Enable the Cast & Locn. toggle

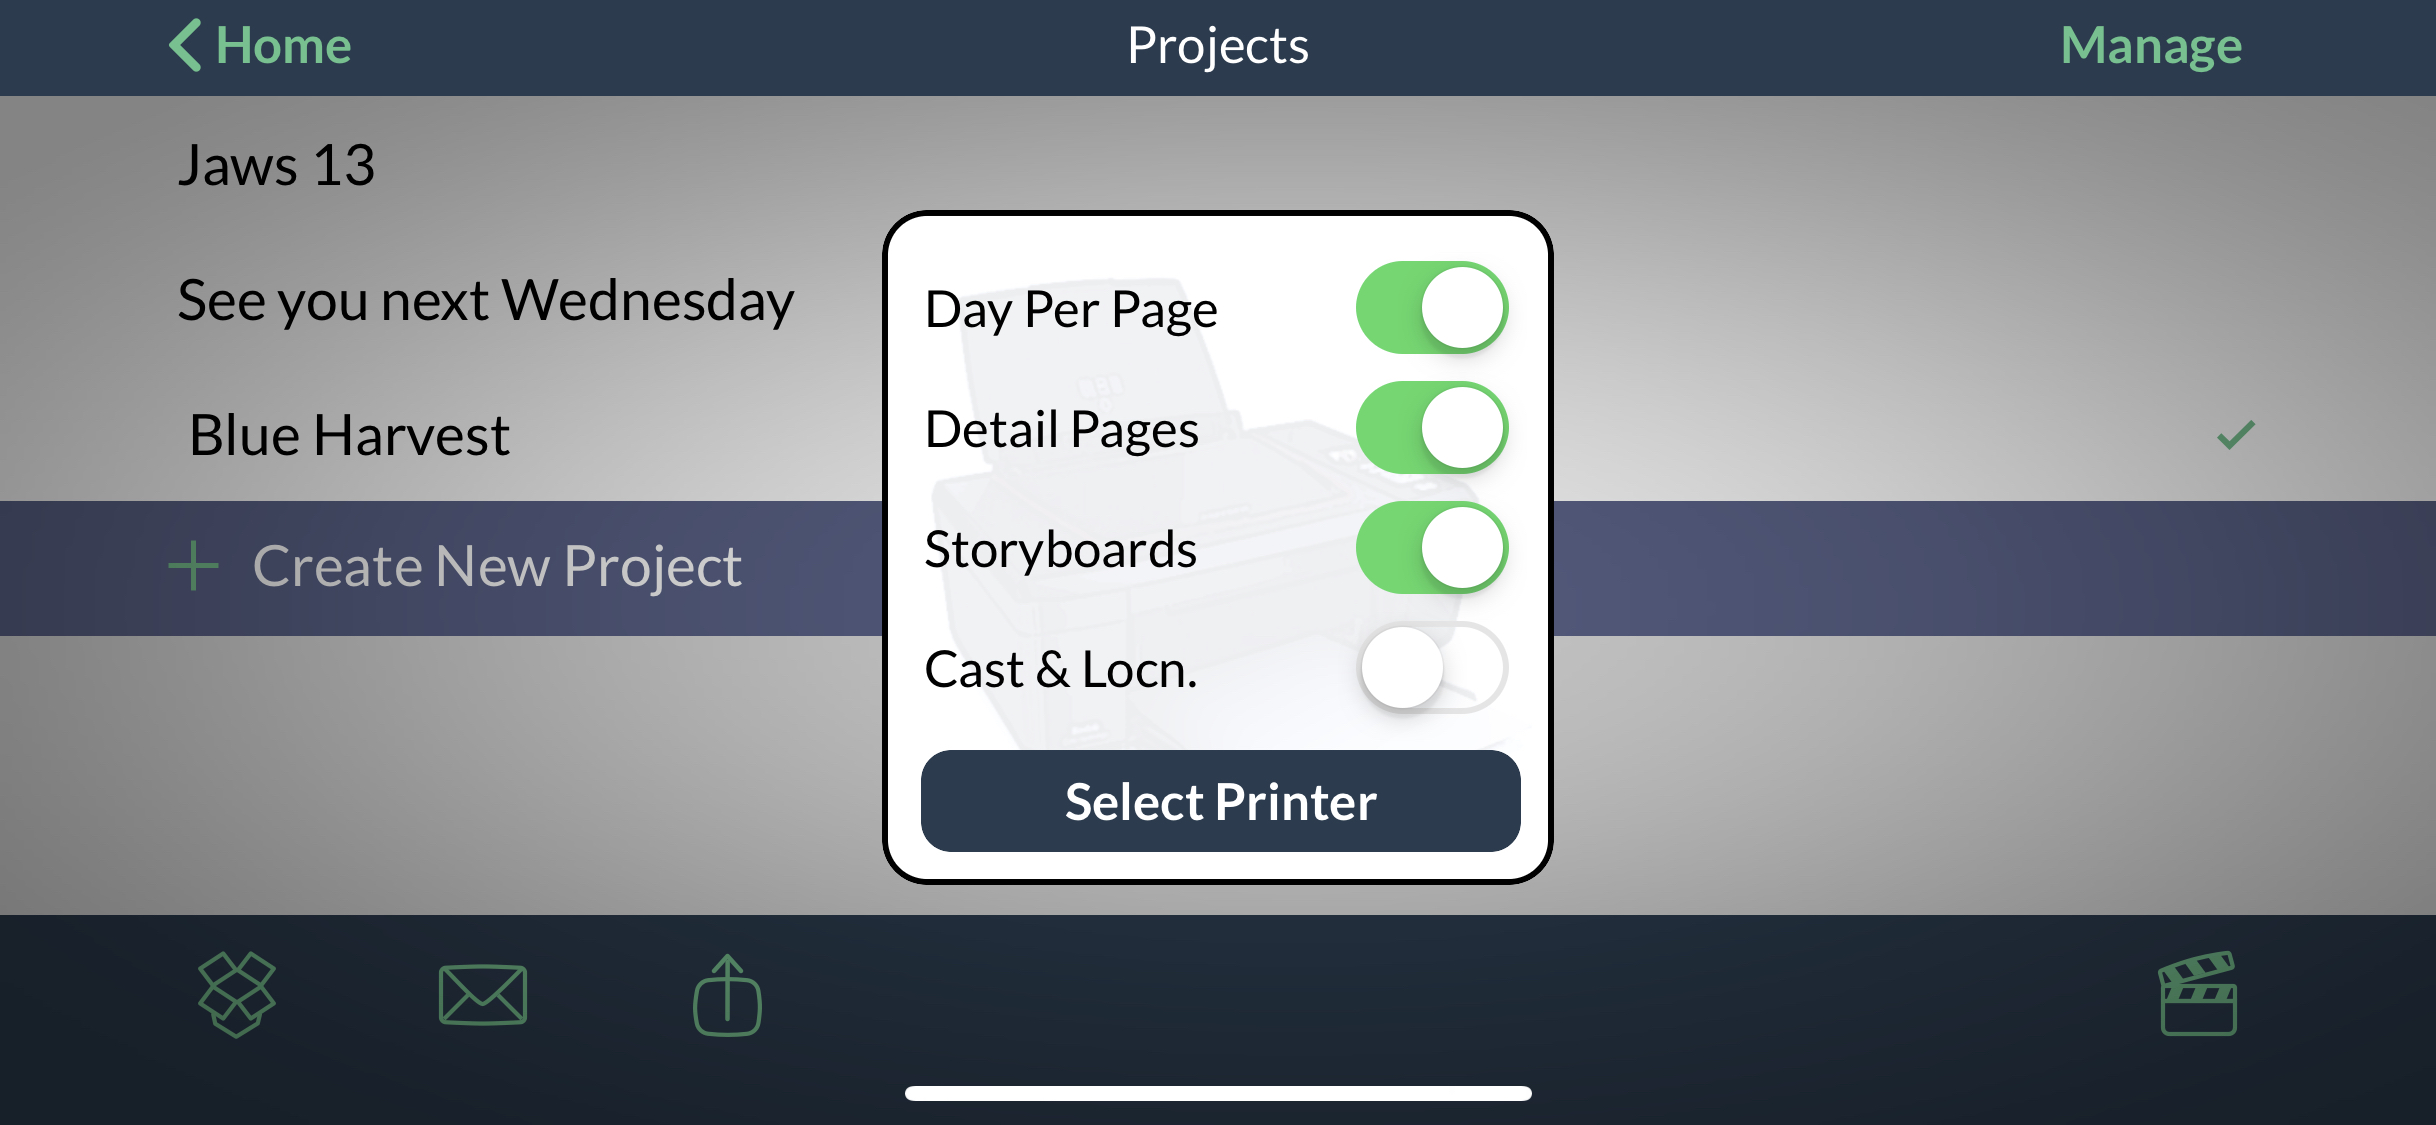click(x=1431, y=668)
